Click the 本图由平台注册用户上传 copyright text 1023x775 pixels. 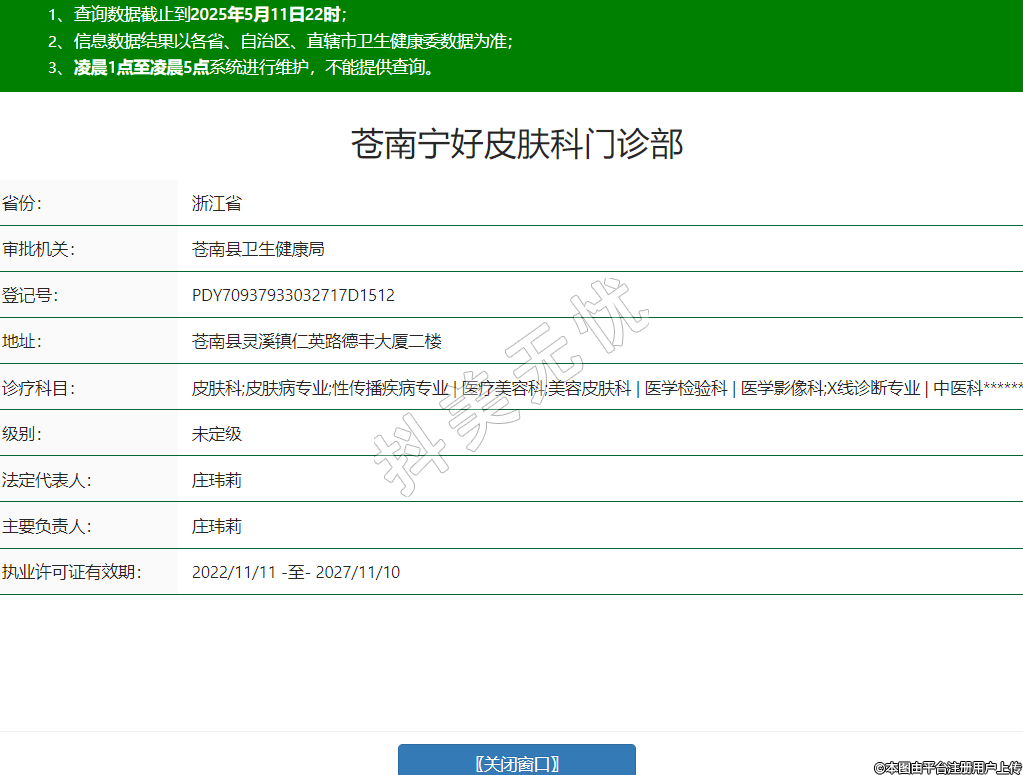(947, 767)
